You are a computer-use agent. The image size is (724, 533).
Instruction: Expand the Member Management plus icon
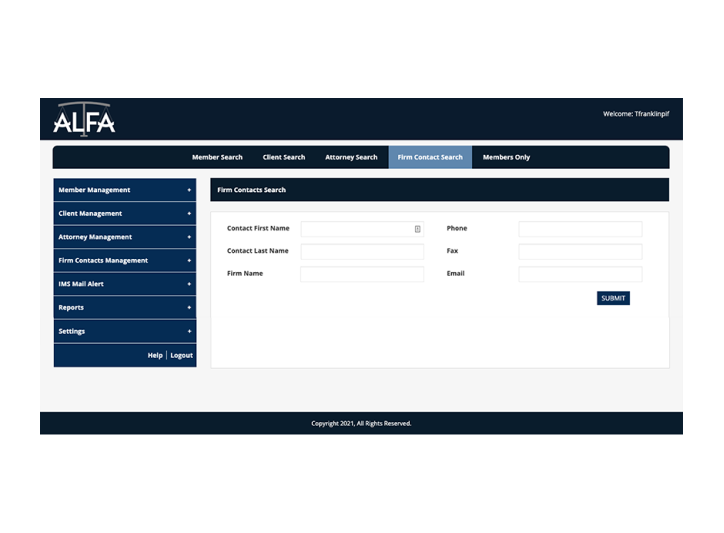(189, 190)
